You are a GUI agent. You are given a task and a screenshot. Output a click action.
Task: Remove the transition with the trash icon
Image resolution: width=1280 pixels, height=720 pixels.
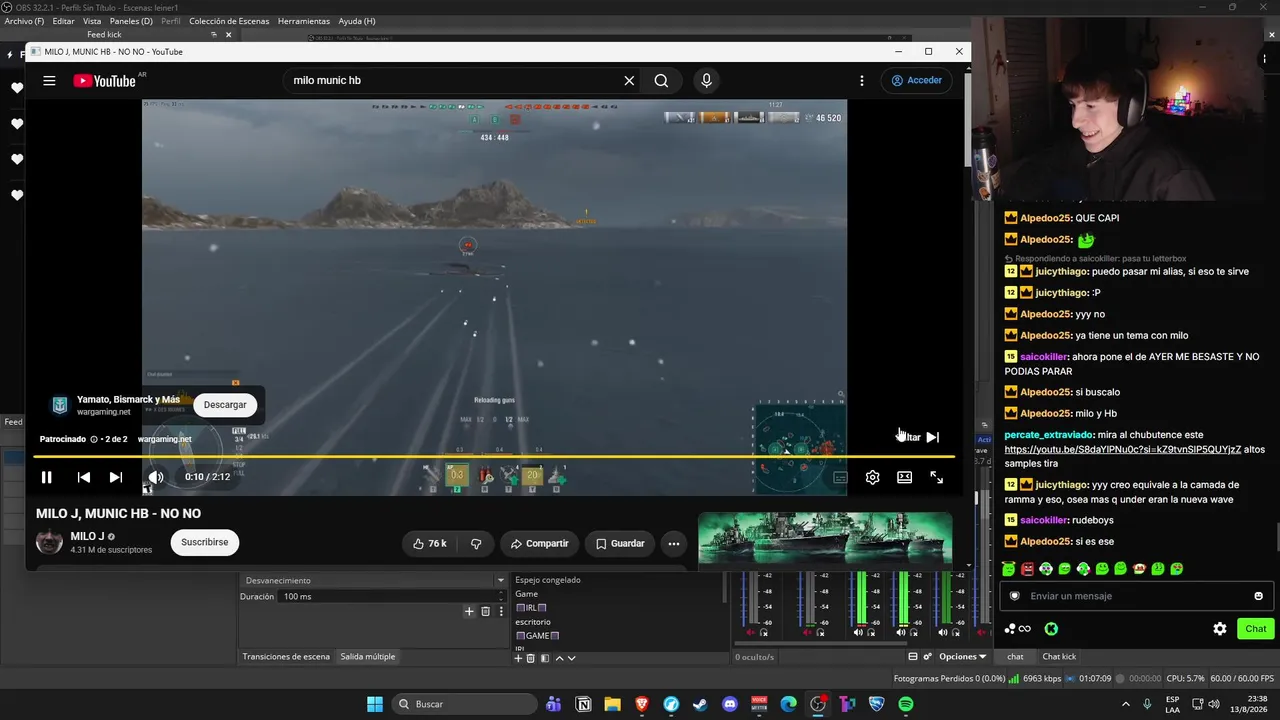[x=486, y=611]
